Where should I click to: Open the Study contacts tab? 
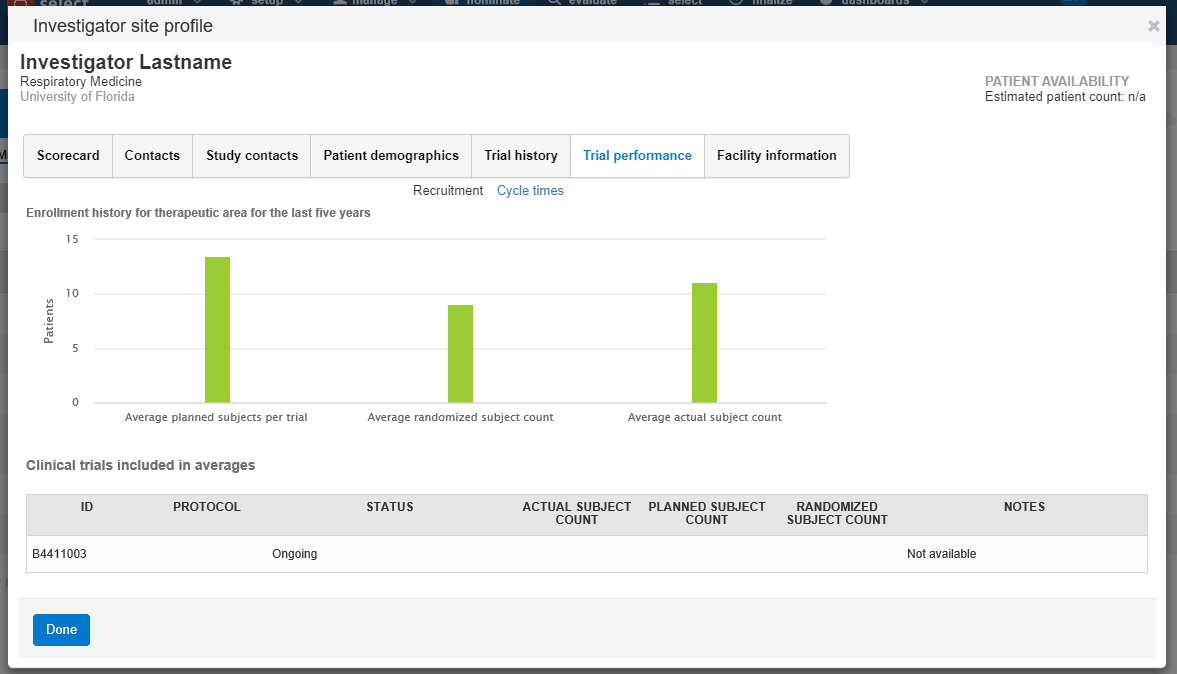pyautogui.click(x=252, y=155)
